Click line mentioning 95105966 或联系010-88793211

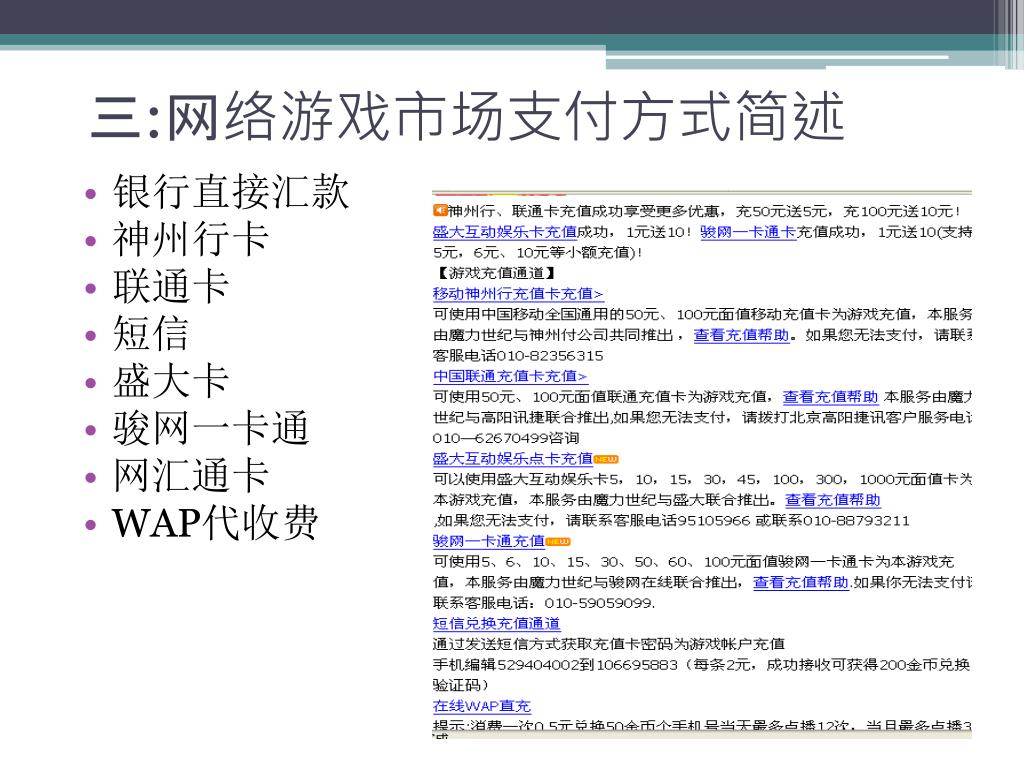tap(671, 520)
